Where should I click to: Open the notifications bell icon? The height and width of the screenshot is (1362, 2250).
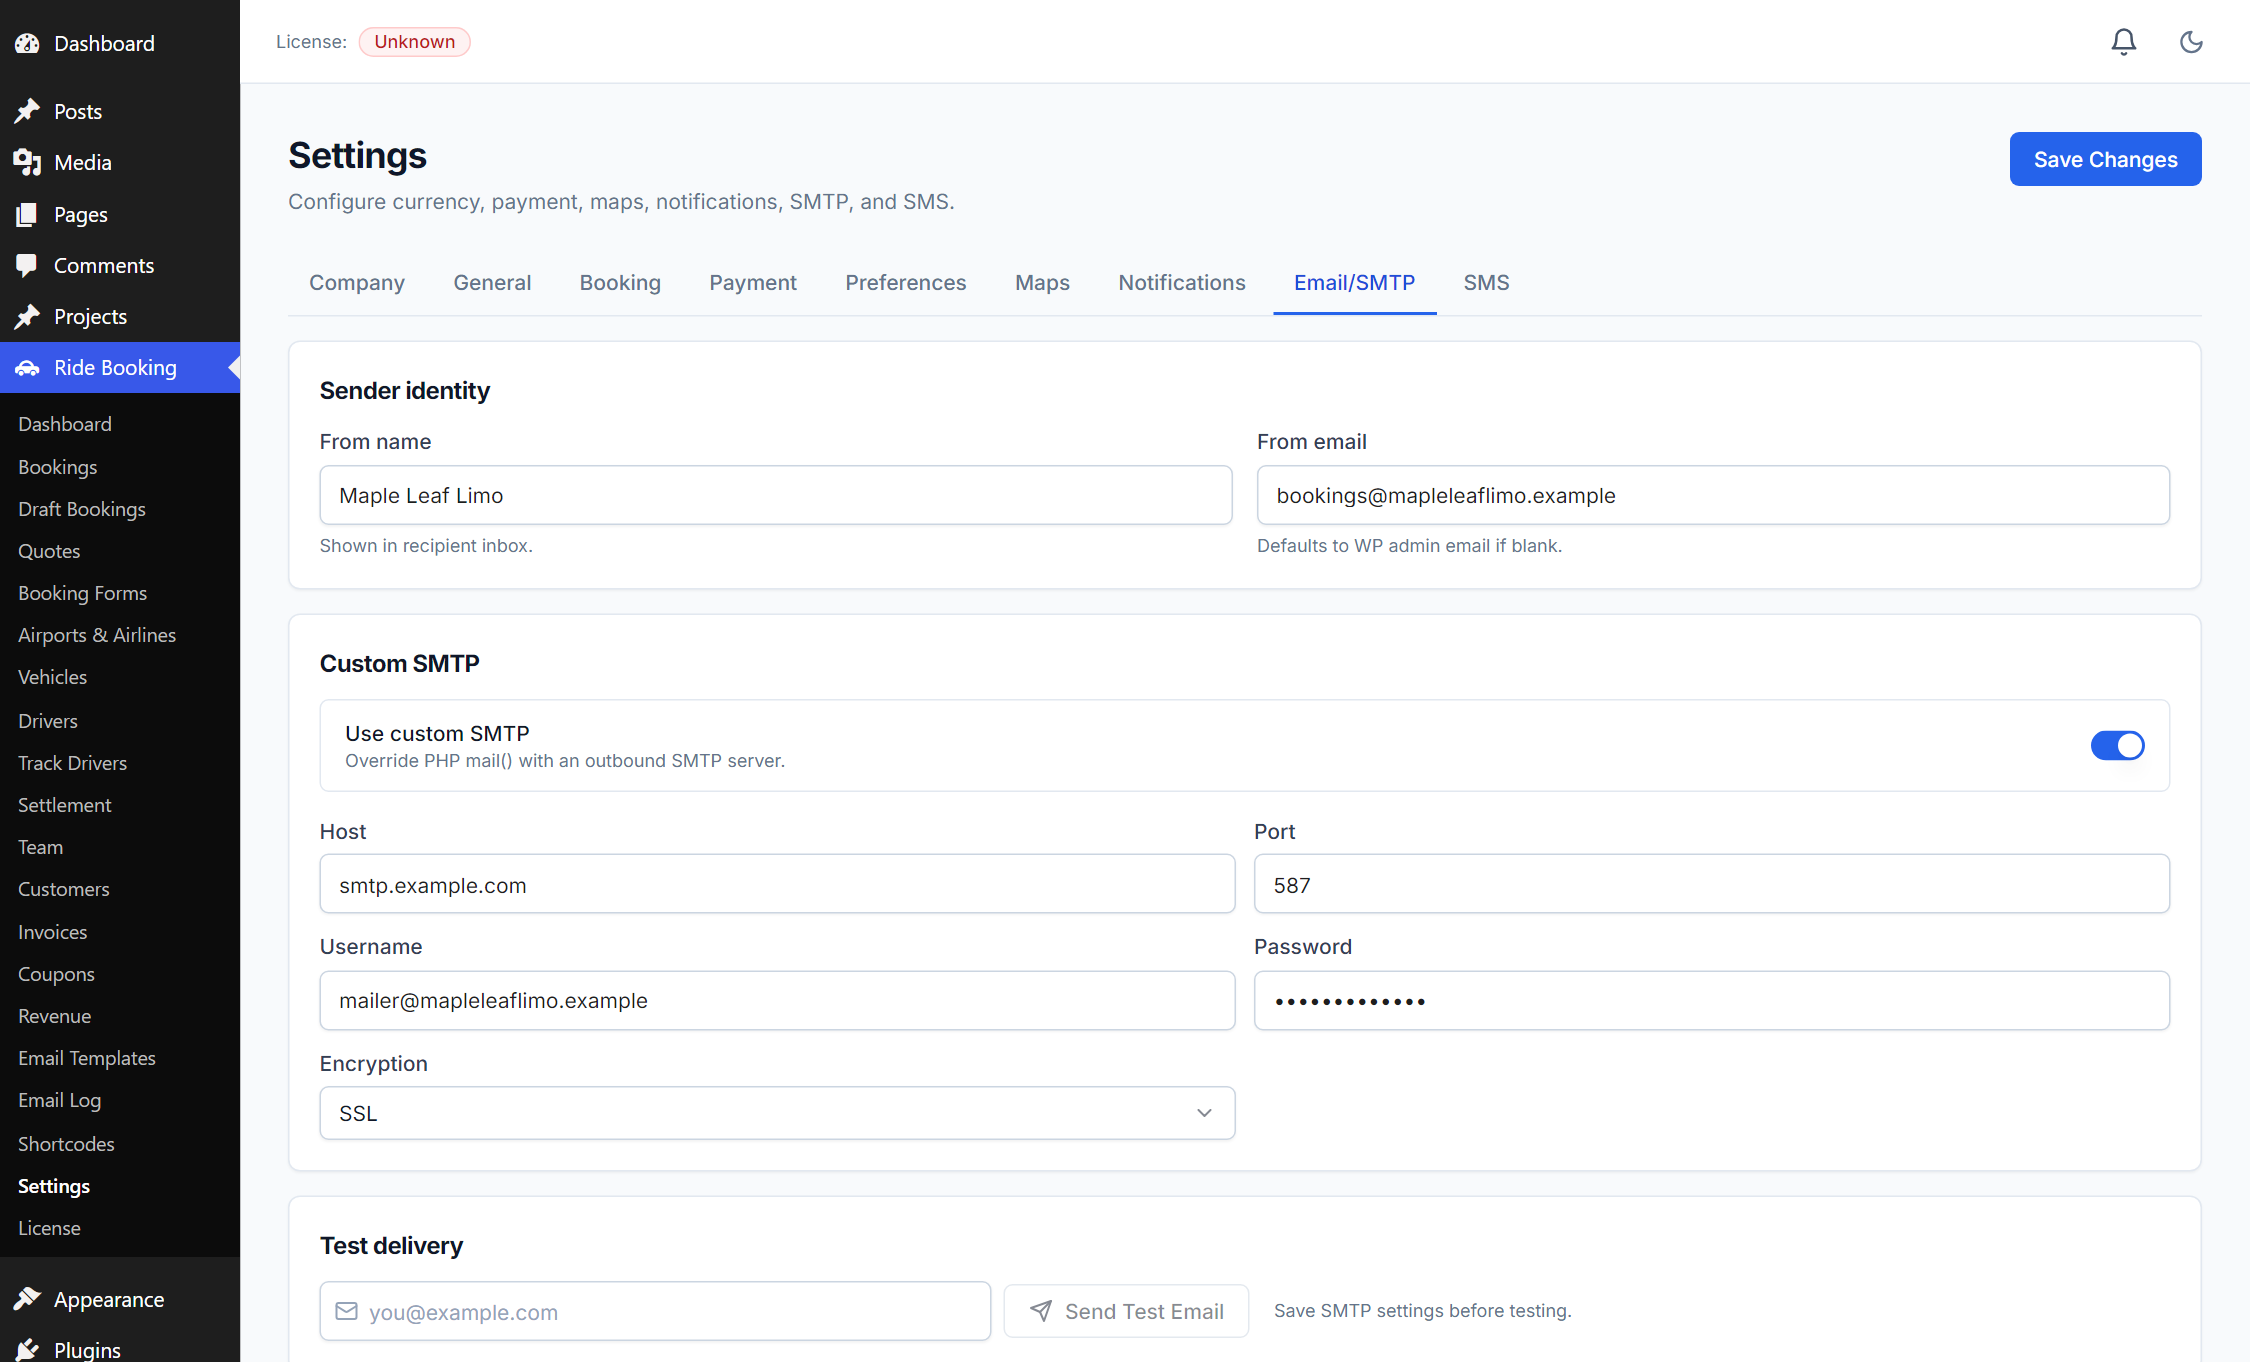pyautogui.click(x=2123, y=42)
